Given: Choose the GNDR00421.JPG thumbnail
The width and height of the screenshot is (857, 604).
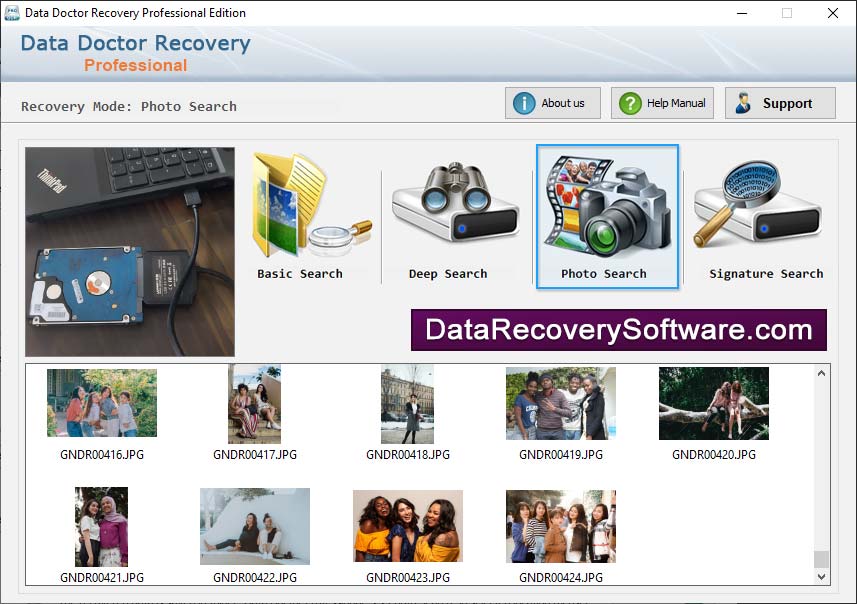Looking at the screenshot, I should pyautogui.click(x=102, y=527).
